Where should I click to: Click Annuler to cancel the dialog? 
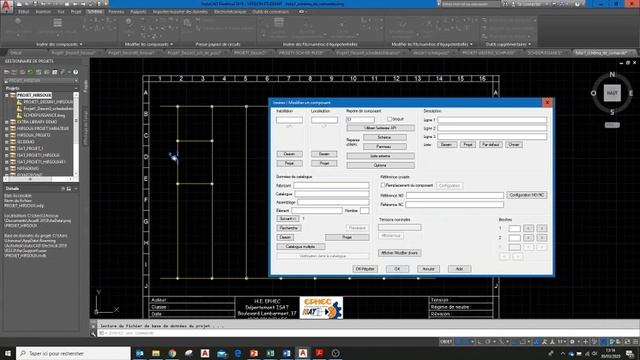pyautogui.click(x=428, y=269)
